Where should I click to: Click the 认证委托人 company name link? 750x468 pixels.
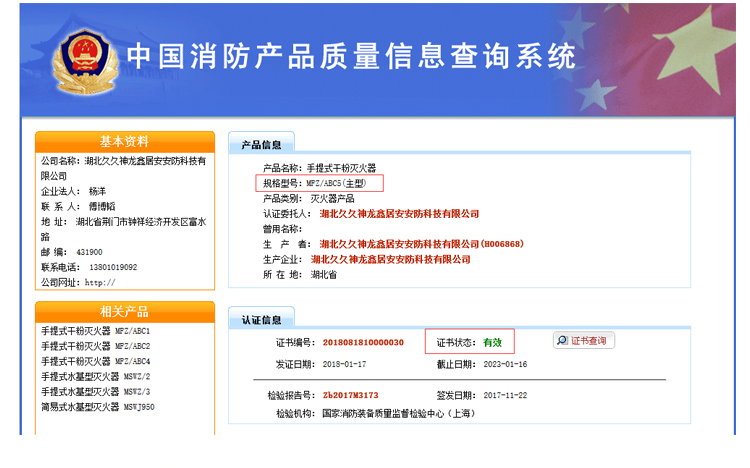(399, 214)
